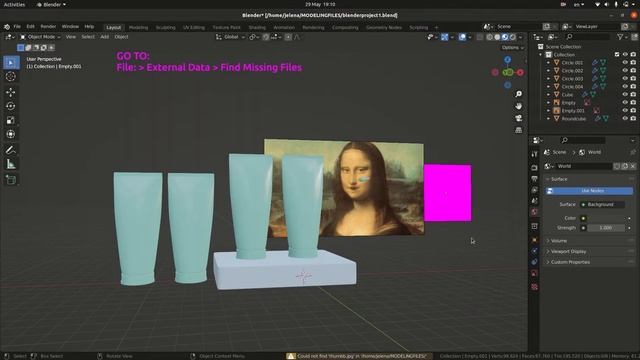
Task: Select the Measure tool
Action: 11,164
